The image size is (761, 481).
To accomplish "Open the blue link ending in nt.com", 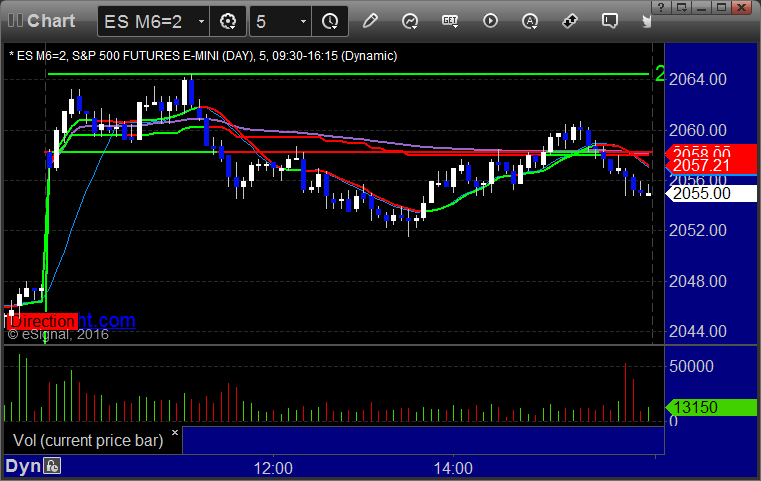I will tap(107, 320).
